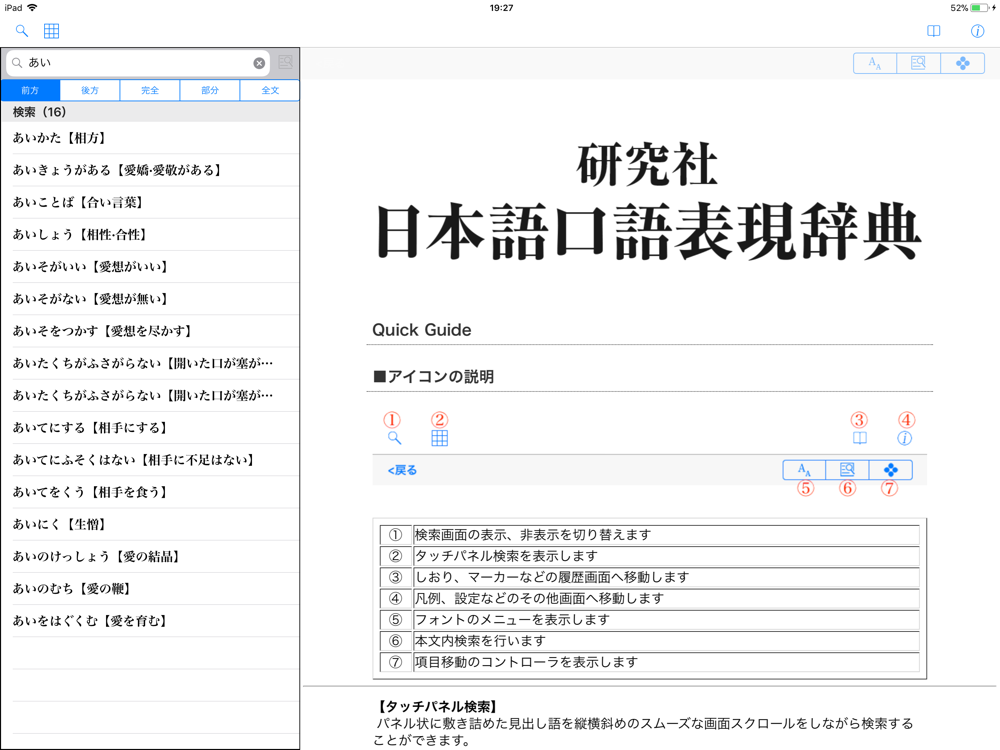Tap the Wi-Fi icon in status bar
Image resolution: width=1000 pixels, height=750 pixels.
coord(32,8)
